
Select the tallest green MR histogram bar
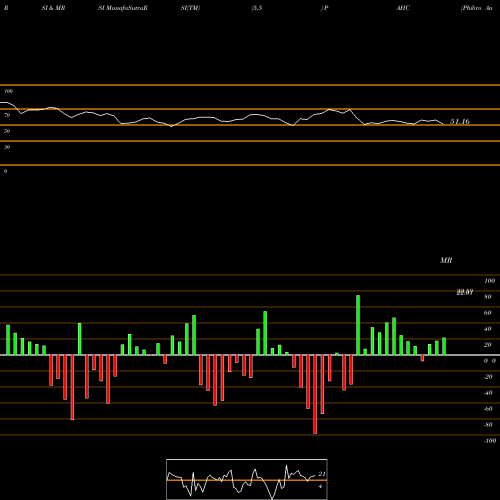point(358,325)
